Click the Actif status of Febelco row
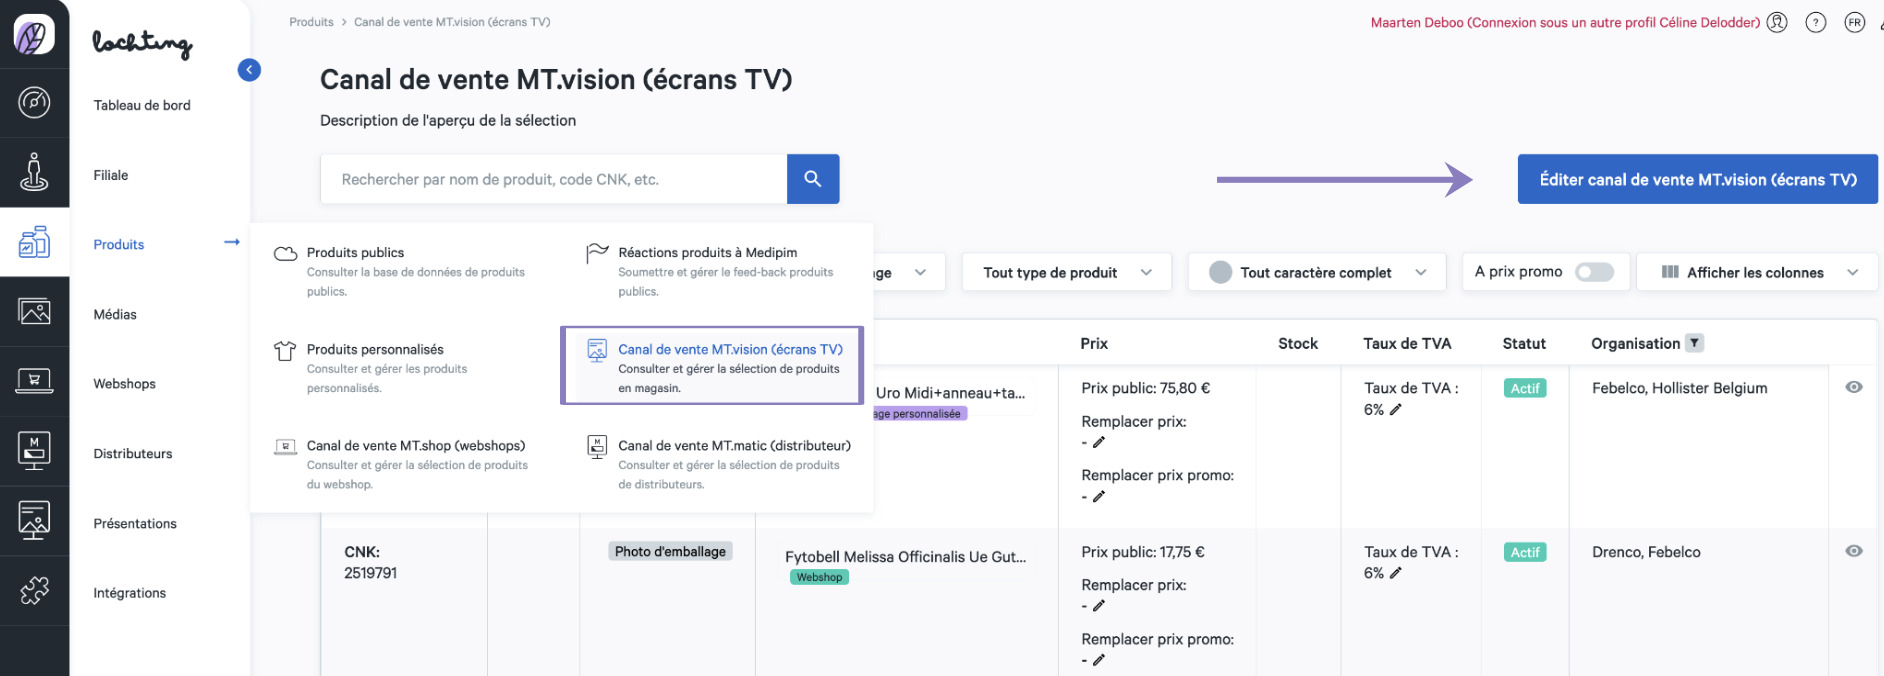 [1525, 388]
